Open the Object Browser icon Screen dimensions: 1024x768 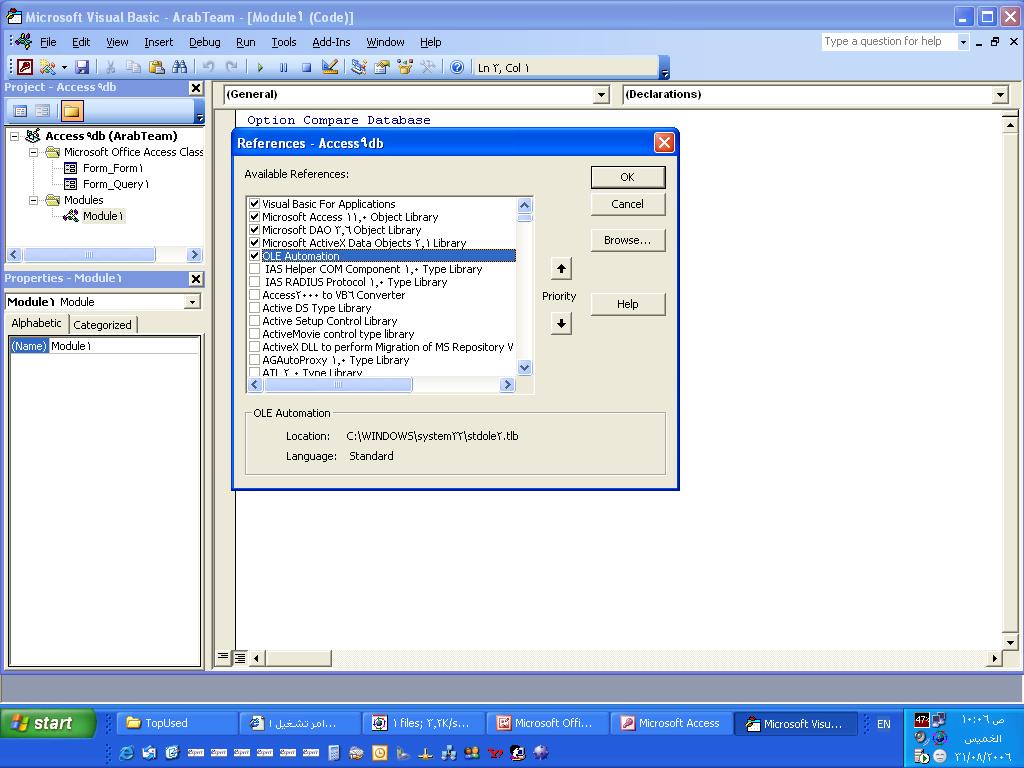click(x=405, y=67)
